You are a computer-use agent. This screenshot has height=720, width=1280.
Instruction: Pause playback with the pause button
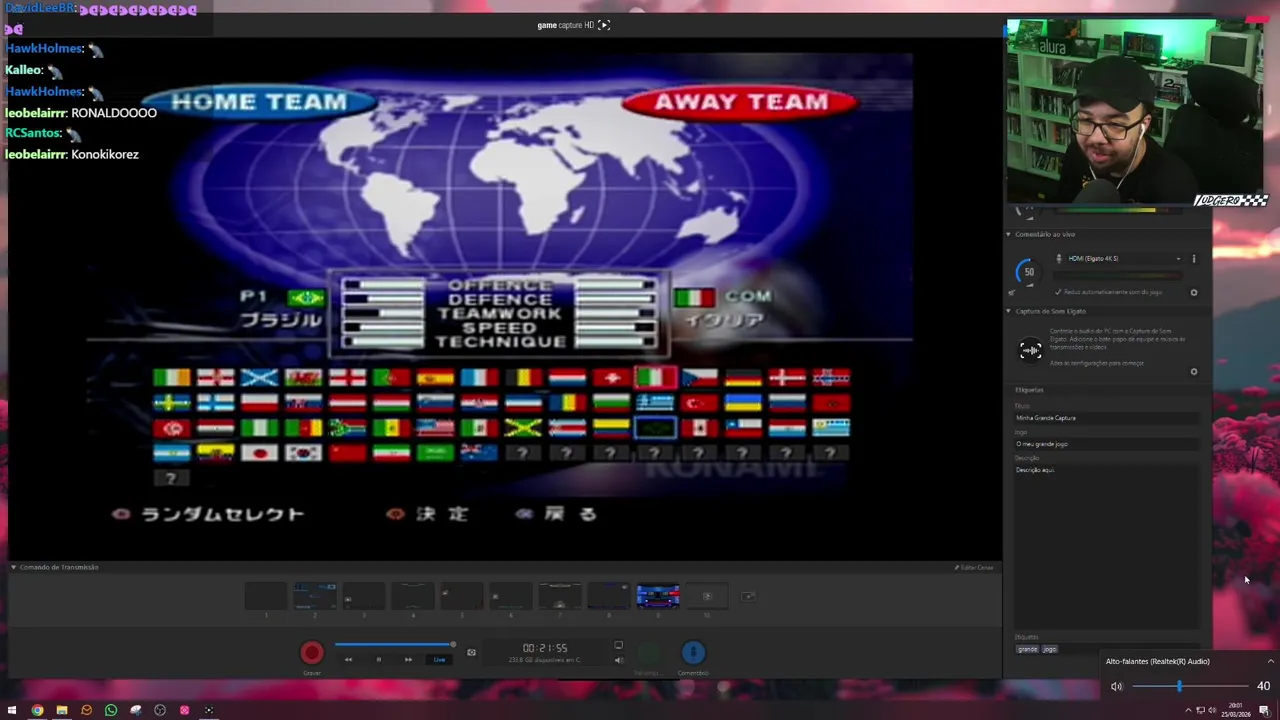pos(378,659)
